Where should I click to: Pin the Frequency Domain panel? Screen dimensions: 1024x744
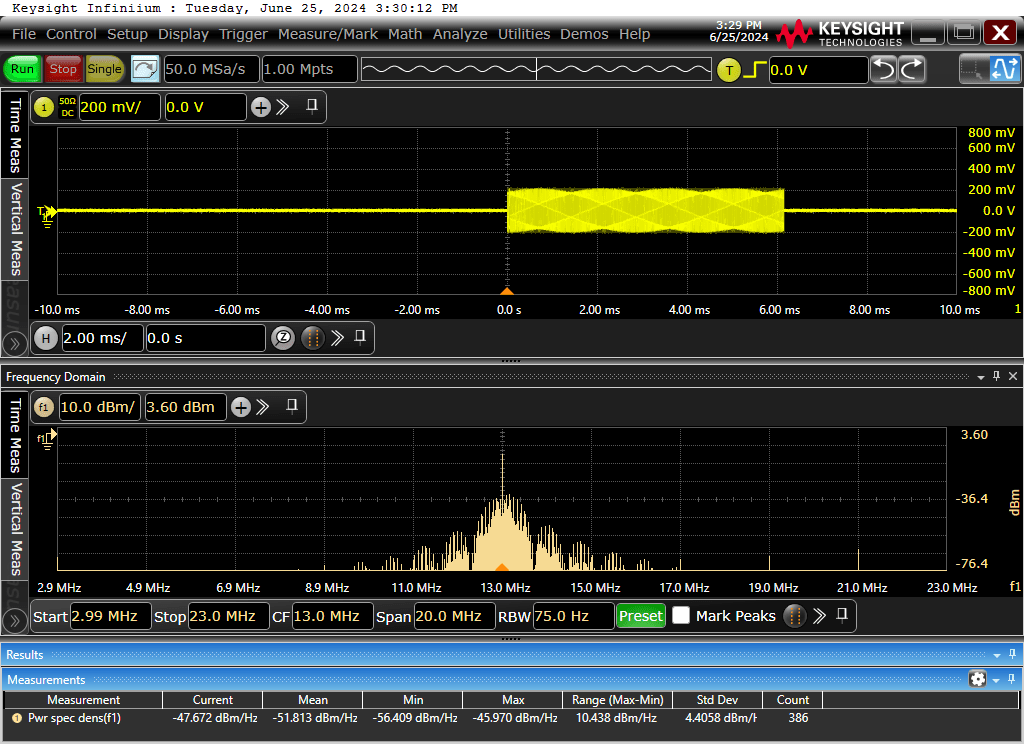coord(996,376)
